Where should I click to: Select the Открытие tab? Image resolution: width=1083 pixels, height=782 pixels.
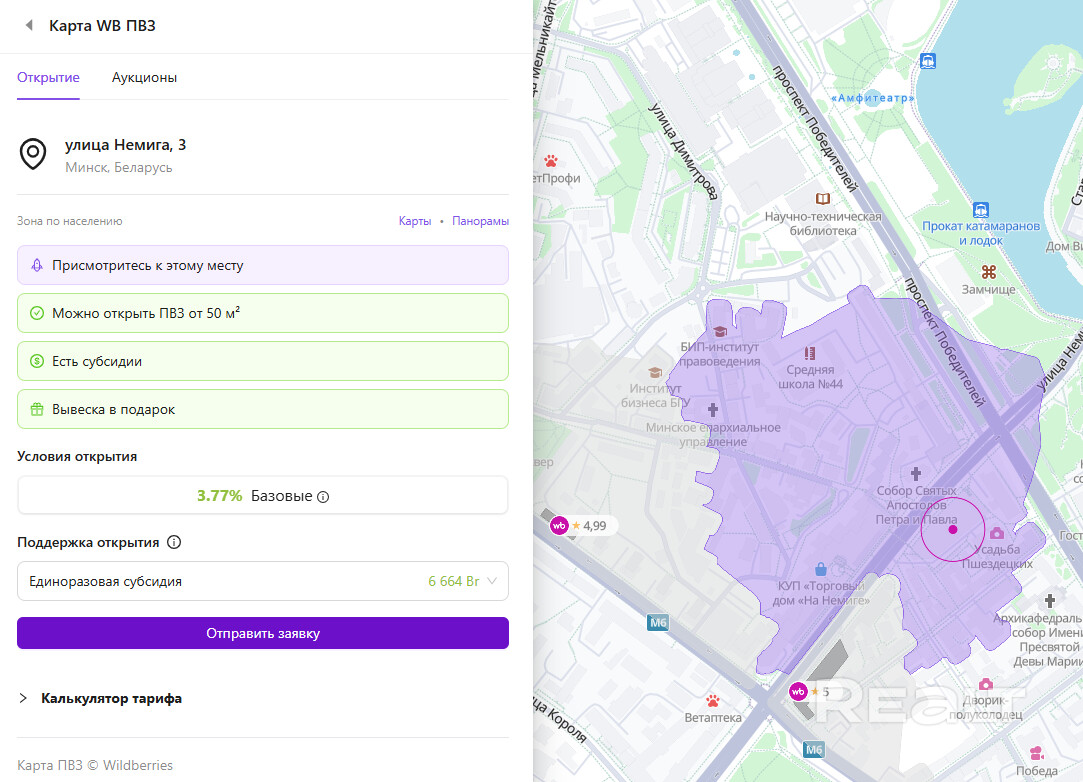[x=48, y=77]
